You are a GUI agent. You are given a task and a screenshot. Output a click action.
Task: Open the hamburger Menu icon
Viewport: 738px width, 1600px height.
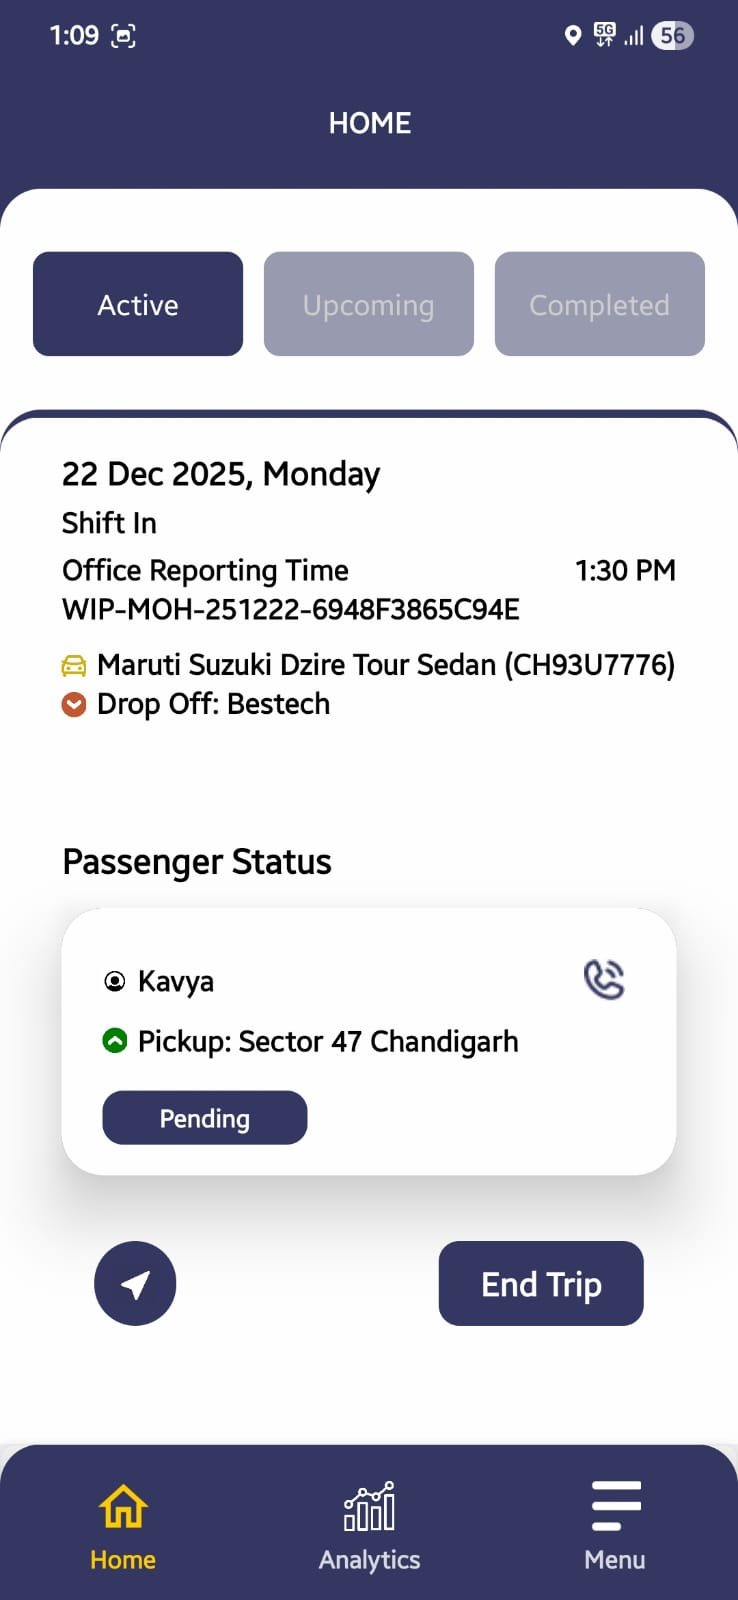tap(615, 1506)
